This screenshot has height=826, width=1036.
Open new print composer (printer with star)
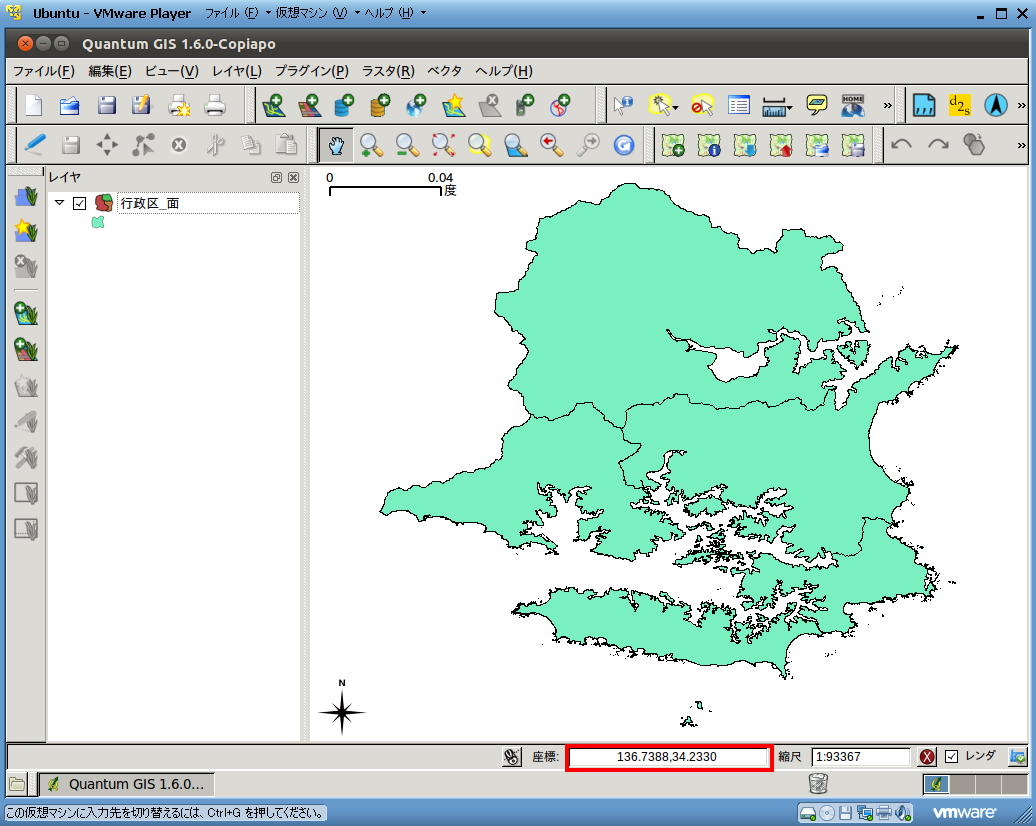click(179, 105)
